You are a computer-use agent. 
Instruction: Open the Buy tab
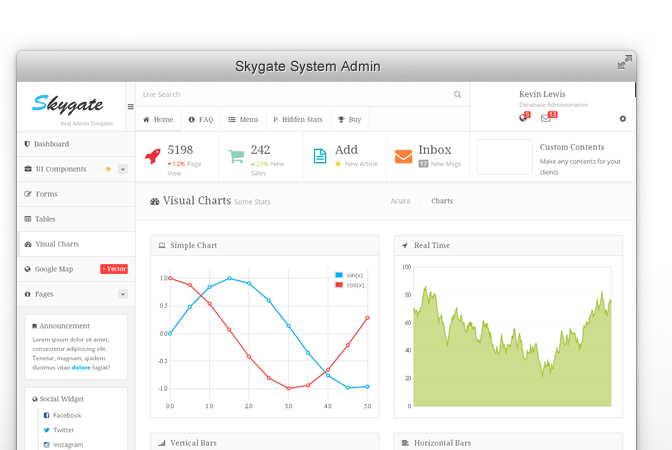click(x=350, y=120)
